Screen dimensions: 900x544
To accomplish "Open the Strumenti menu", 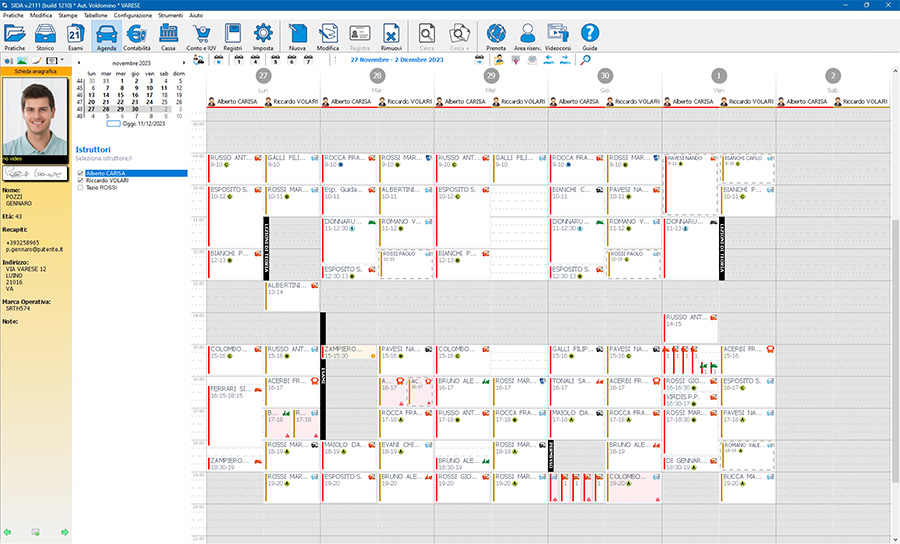I will 173,16.
